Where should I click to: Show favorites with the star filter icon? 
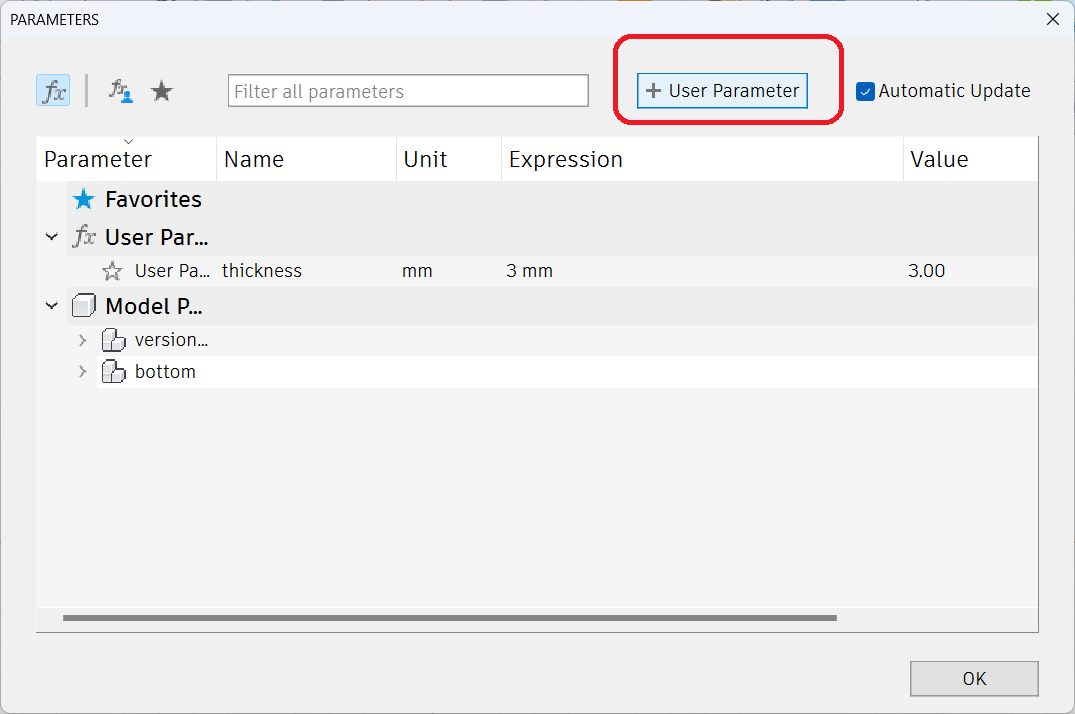(x=161, y=91)
